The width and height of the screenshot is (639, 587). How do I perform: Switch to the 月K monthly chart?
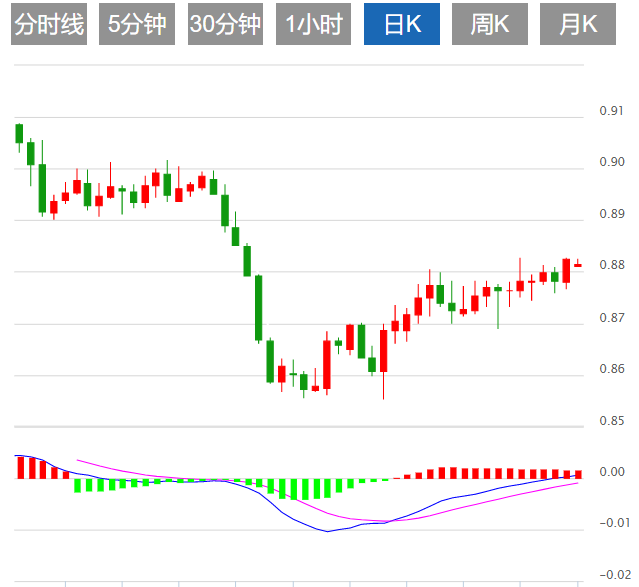click(578, 24)
